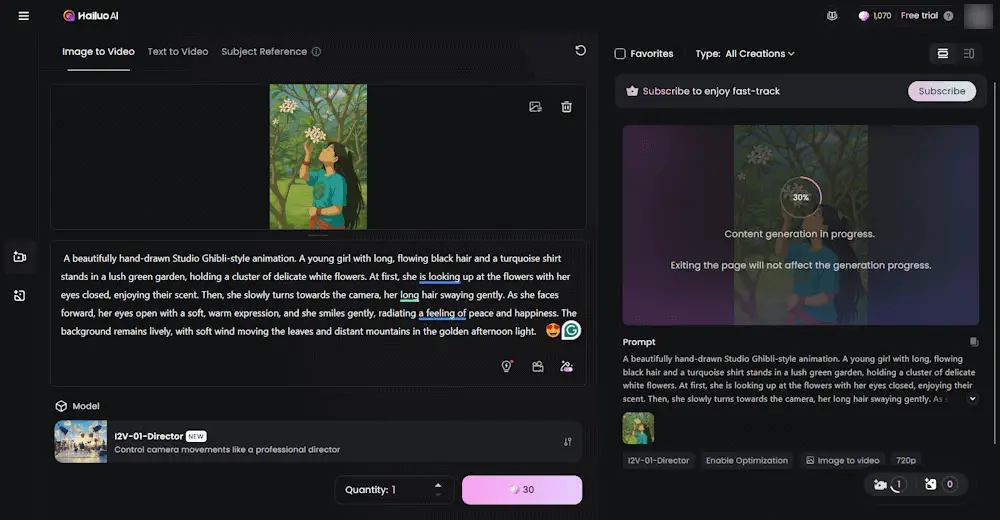Viewport: 1000px width, 520px height.
Task: Click the video creation sidebar icon
Action: (x=20, y=257)
